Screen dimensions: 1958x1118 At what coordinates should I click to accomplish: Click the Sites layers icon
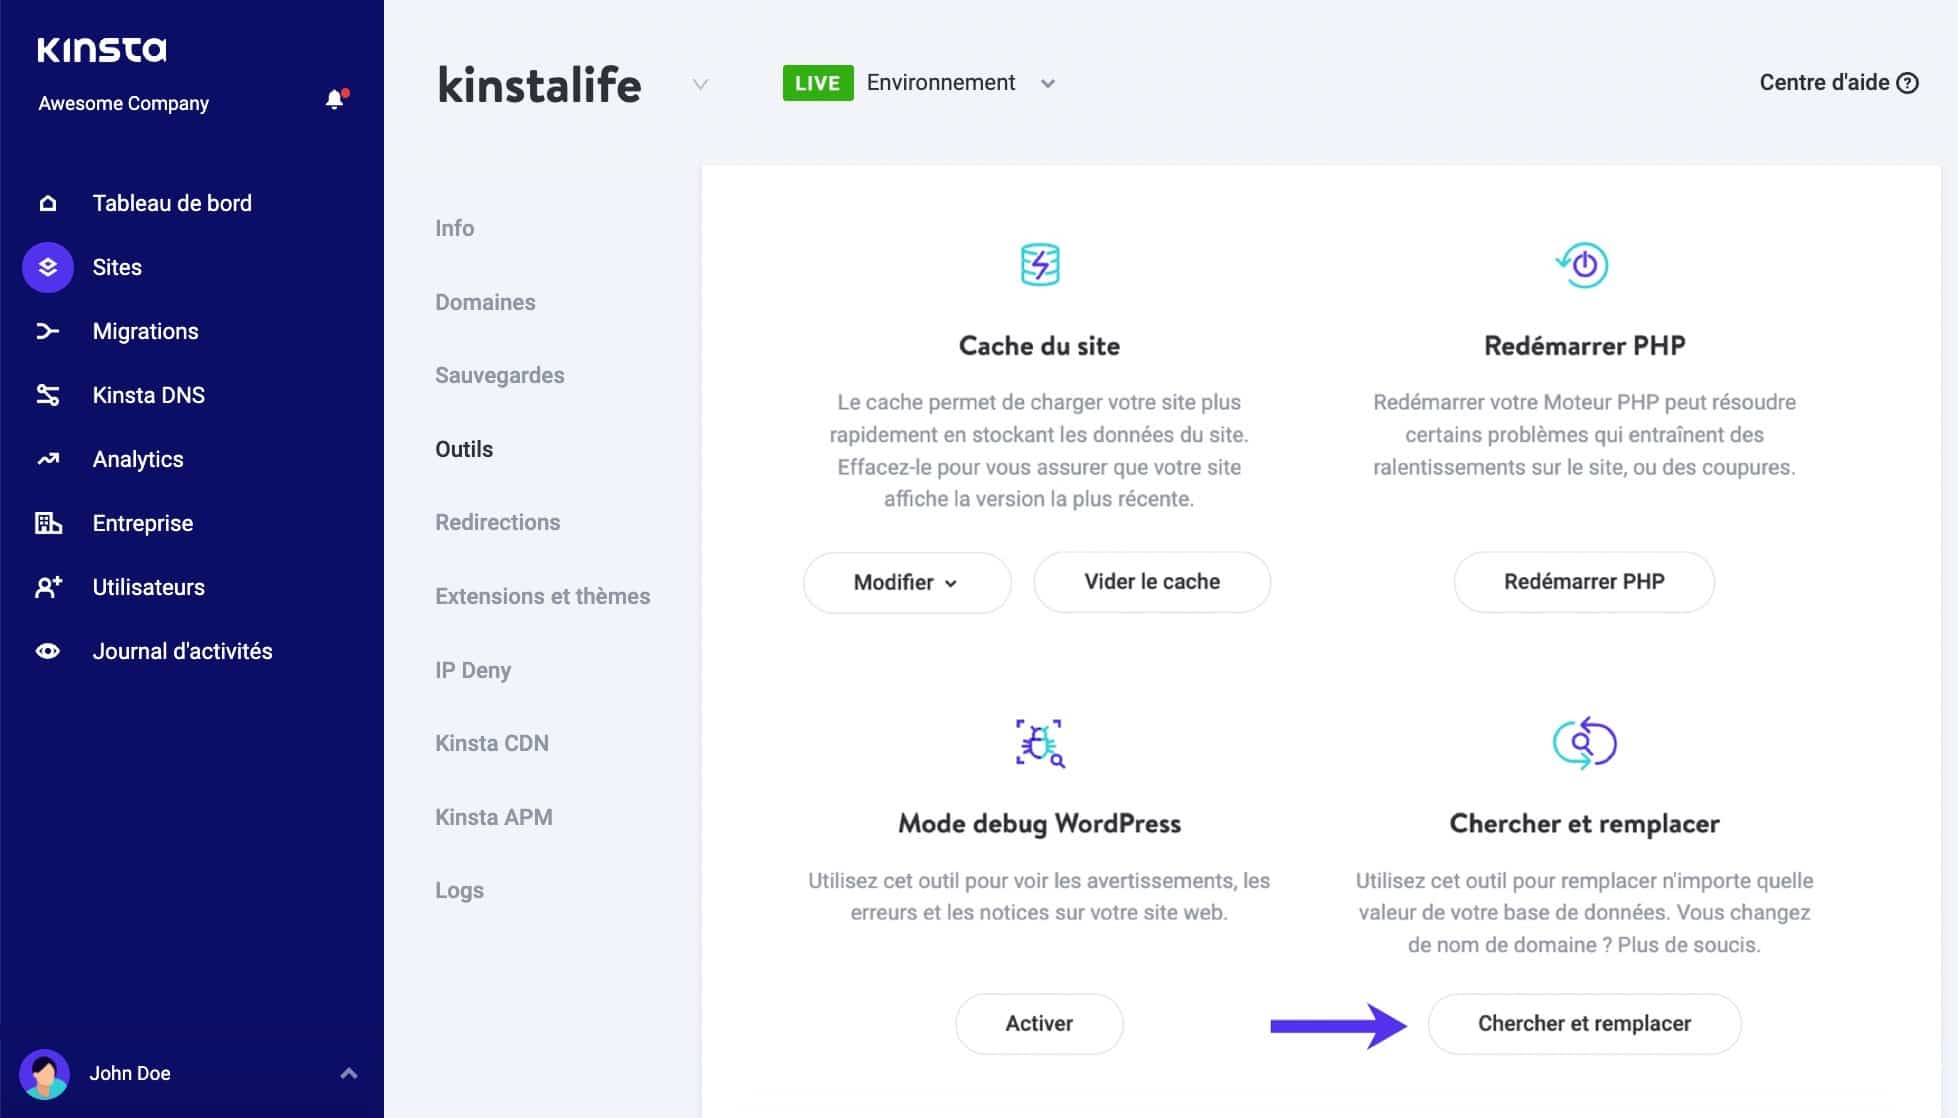click(47, 268)
